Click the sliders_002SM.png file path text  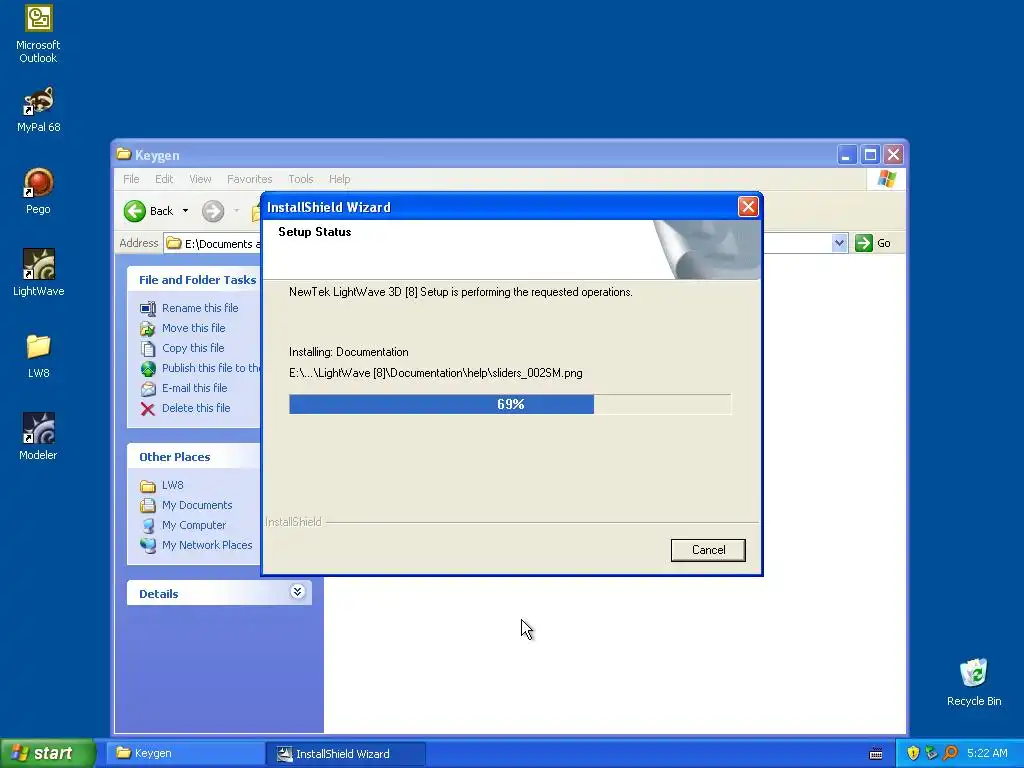click(x=436, y=373)
